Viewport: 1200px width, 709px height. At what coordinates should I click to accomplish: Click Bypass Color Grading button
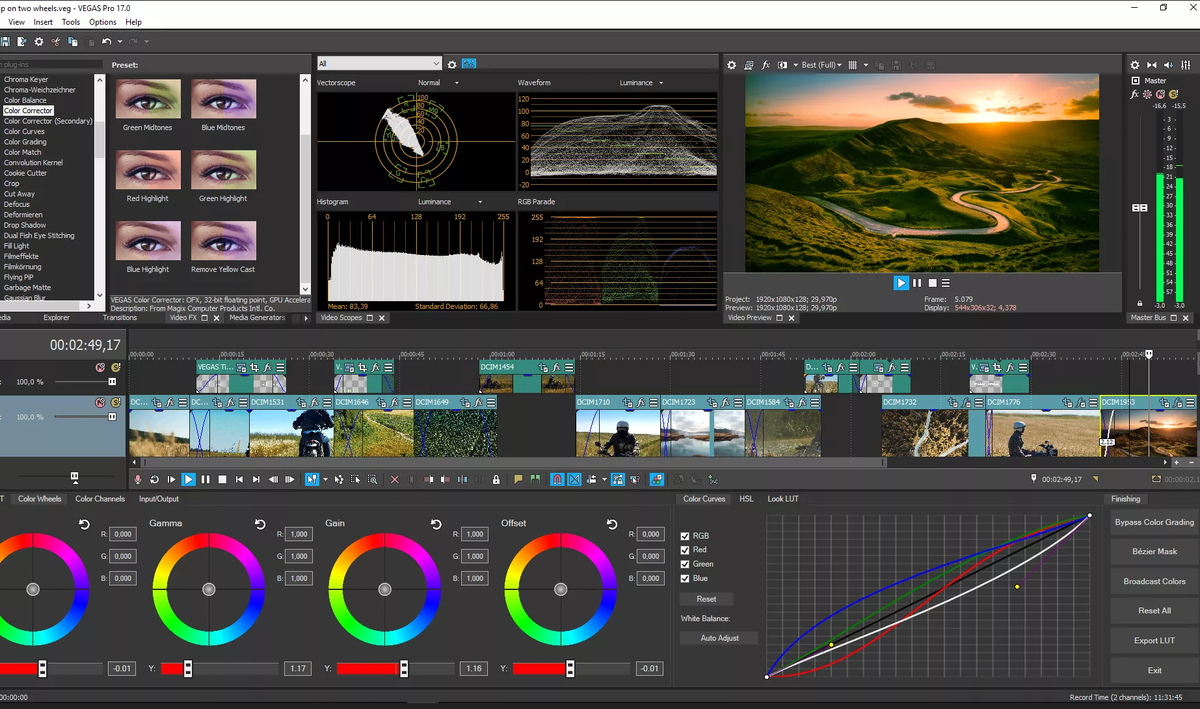point(1154,522)
